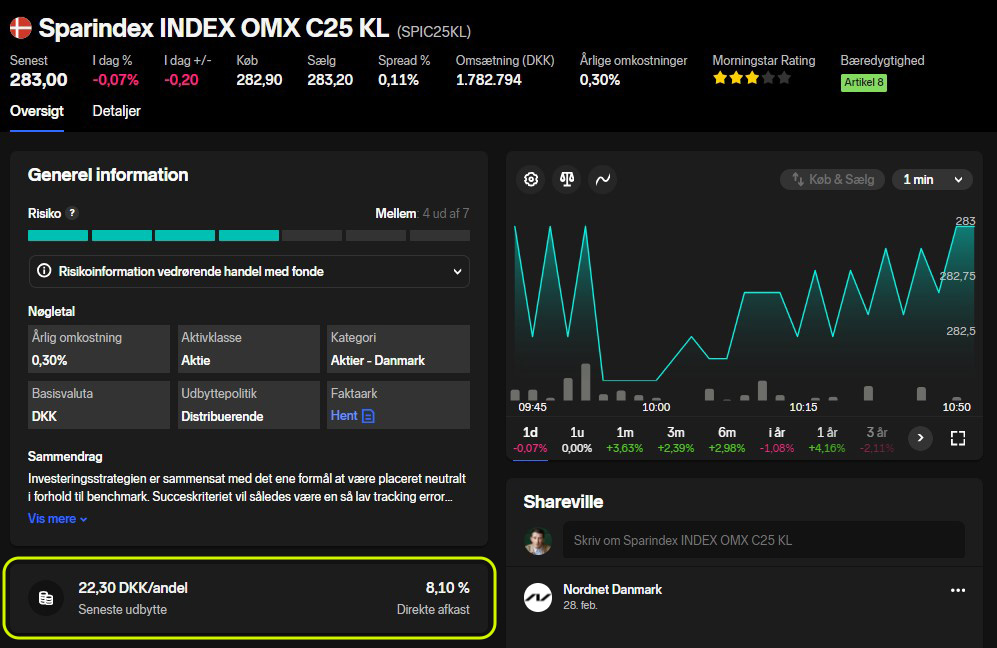Click the dividend coins icon
The height and width of the screenshot is (648, 997).
[x=46, y=598]
